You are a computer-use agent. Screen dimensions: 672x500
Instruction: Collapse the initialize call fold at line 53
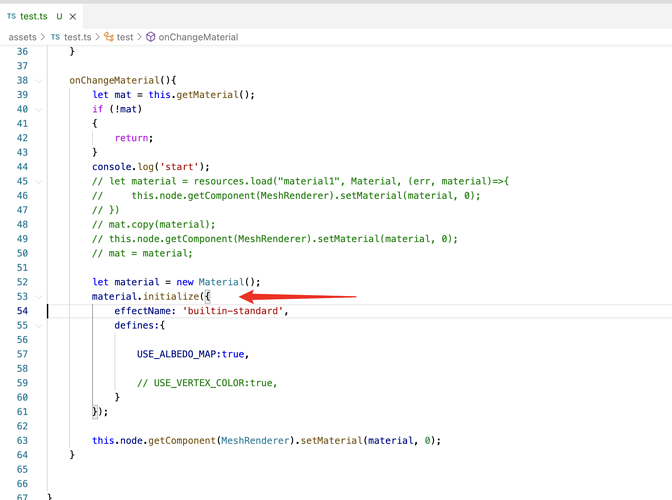click(x=39, y=296)
